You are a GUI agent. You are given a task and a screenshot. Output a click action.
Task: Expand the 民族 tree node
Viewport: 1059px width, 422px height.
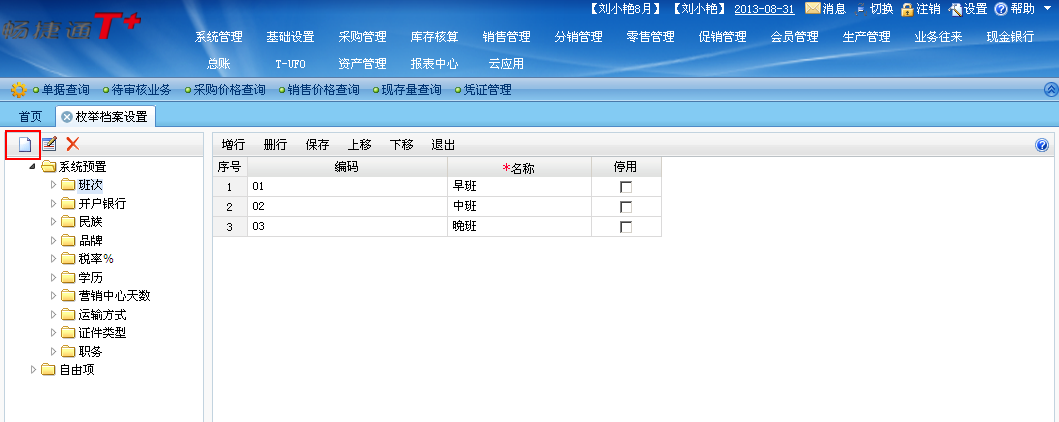[x=53, y=221]
